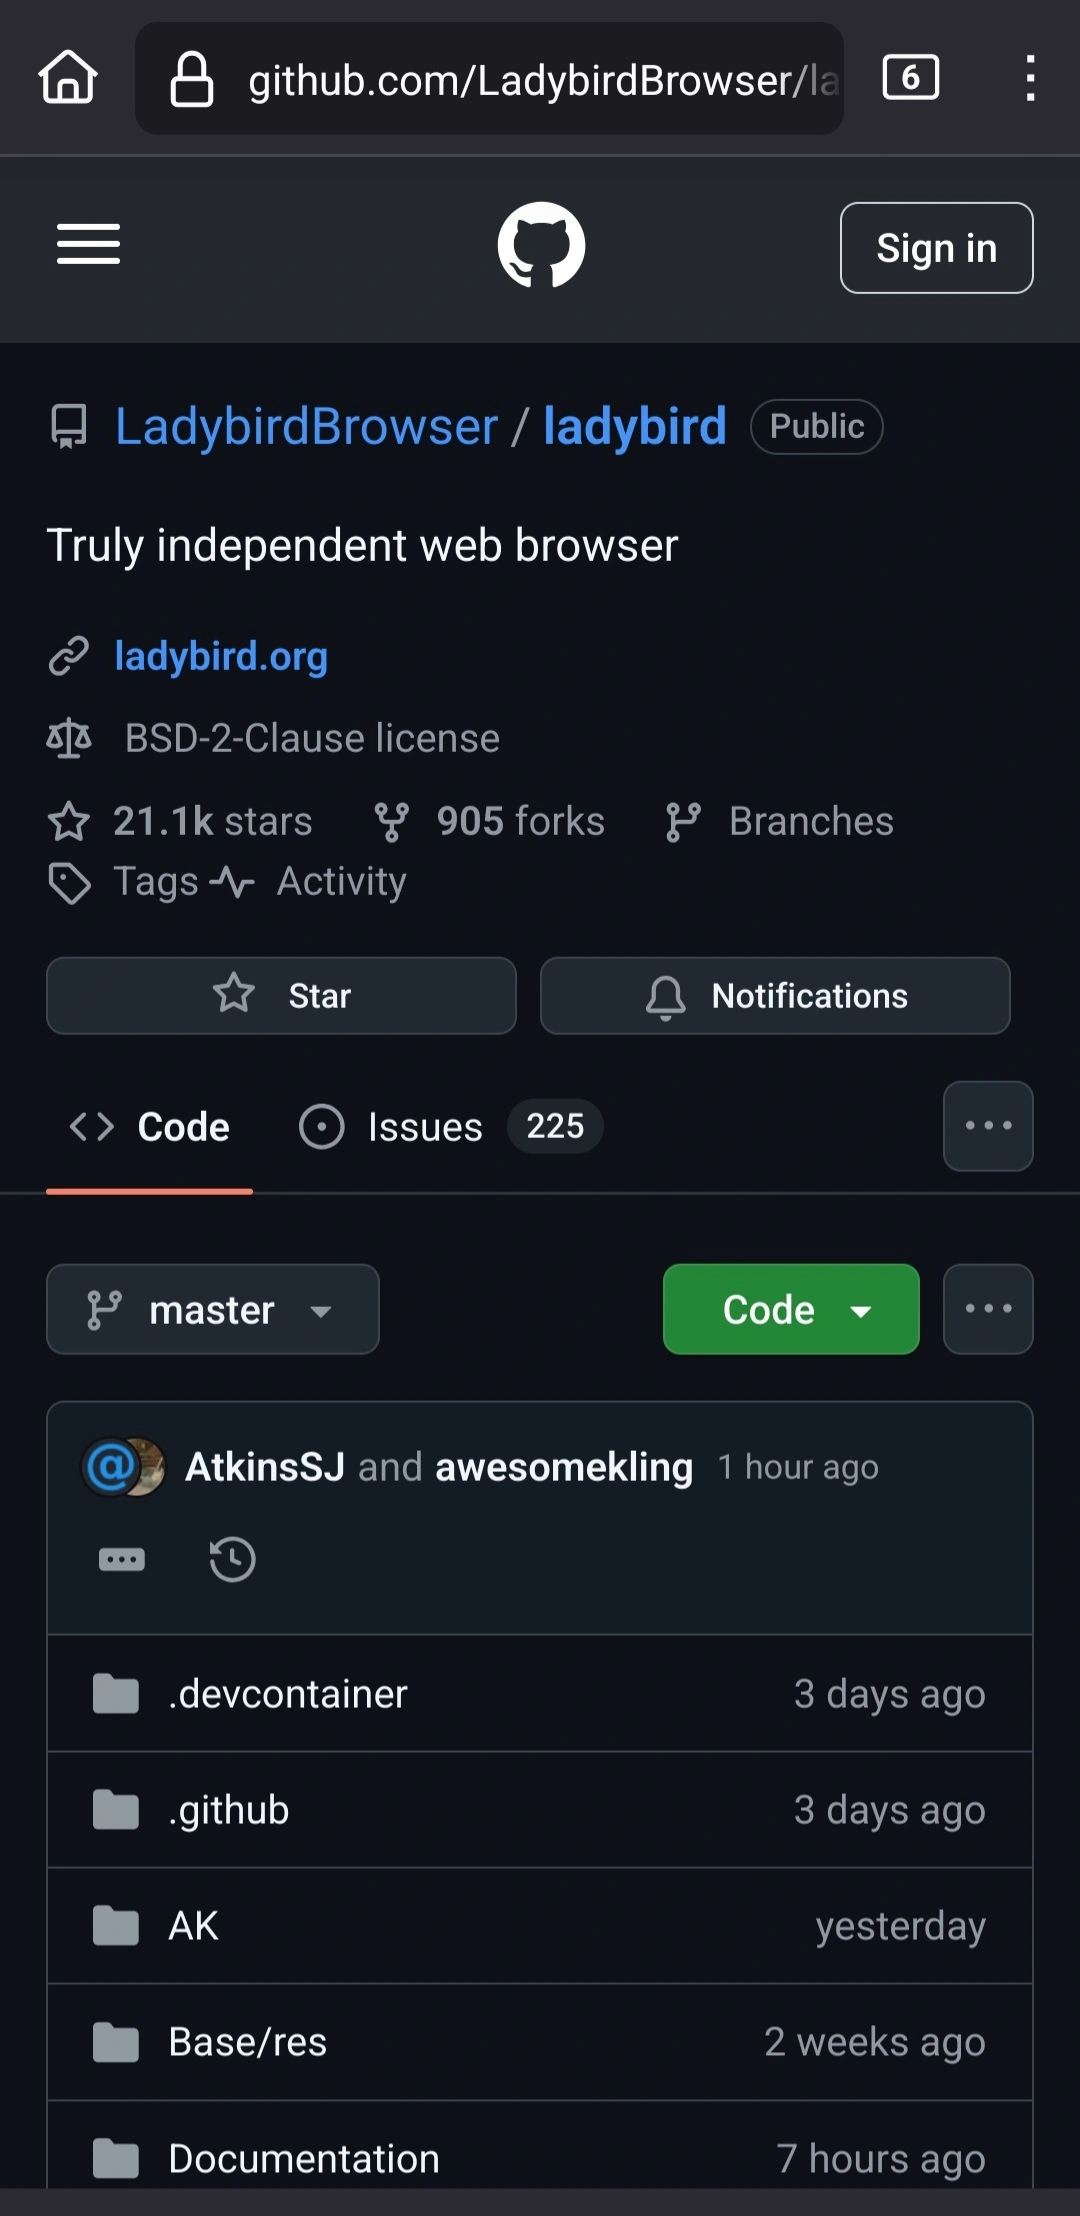Tap the browser URL address field
This screenshot has width=1080, height=2216.
click(x=489, y=79)
